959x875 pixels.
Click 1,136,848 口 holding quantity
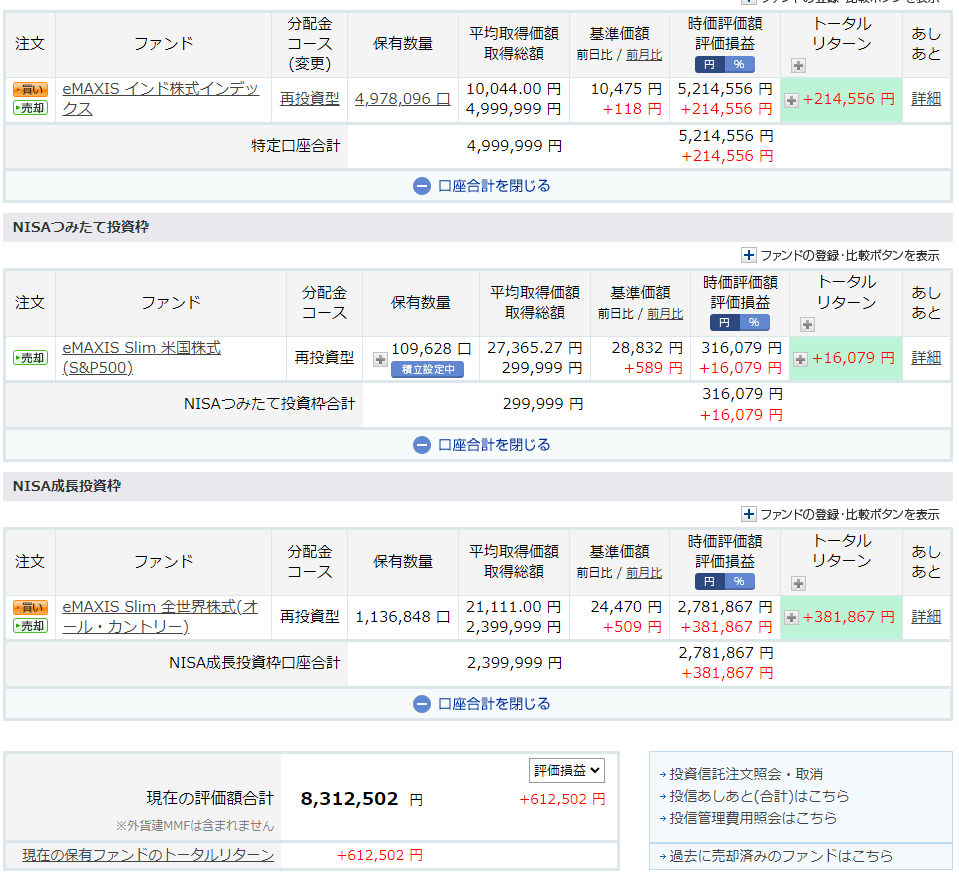click(402, 617)
